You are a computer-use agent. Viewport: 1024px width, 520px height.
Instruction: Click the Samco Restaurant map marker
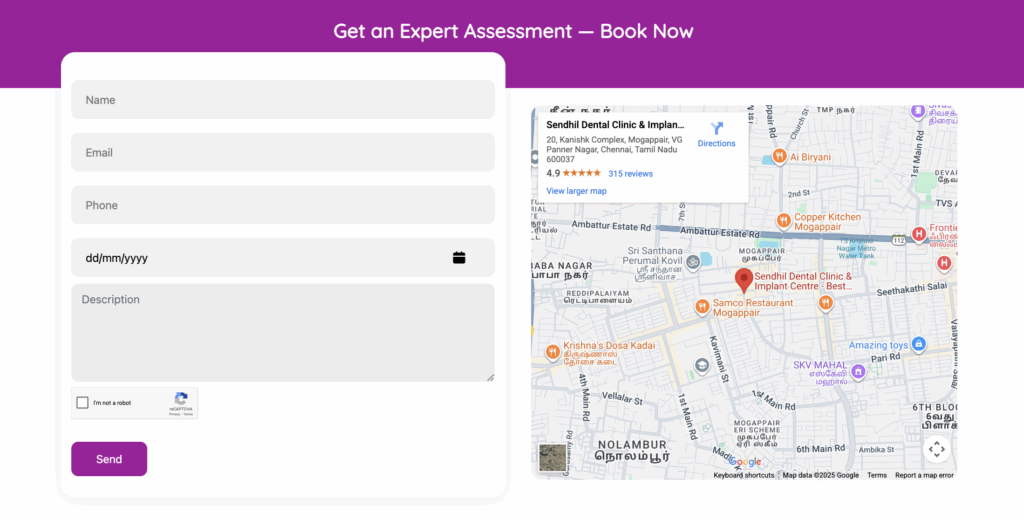702,306
